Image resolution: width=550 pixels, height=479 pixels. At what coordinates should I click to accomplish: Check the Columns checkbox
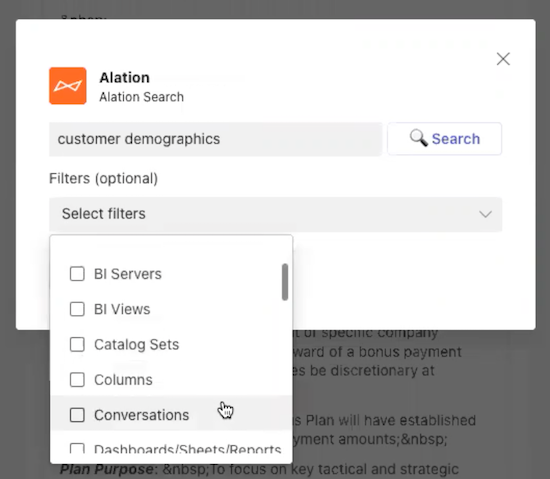point(77,380)
